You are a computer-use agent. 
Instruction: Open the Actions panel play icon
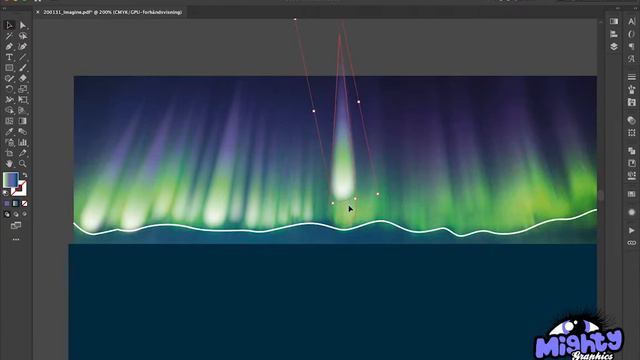pos(631,230)
